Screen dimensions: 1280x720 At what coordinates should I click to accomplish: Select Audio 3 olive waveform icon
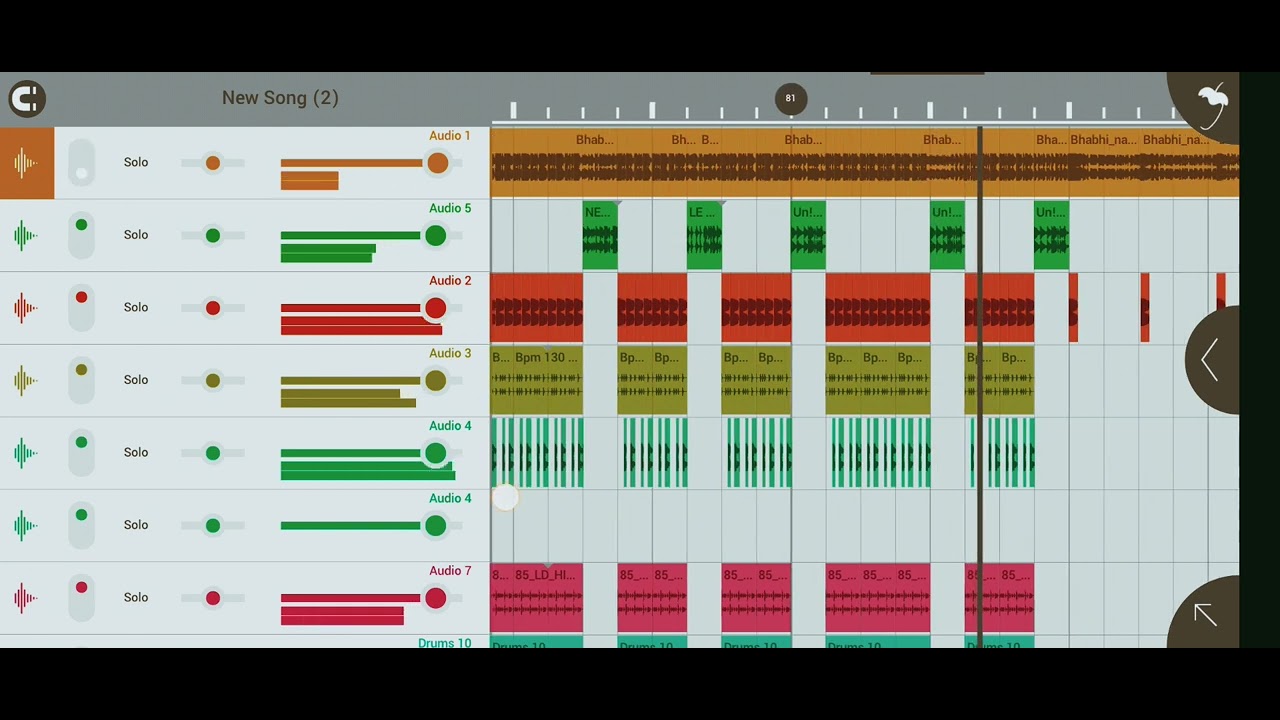pyautogui.click(x=26, y=380)
